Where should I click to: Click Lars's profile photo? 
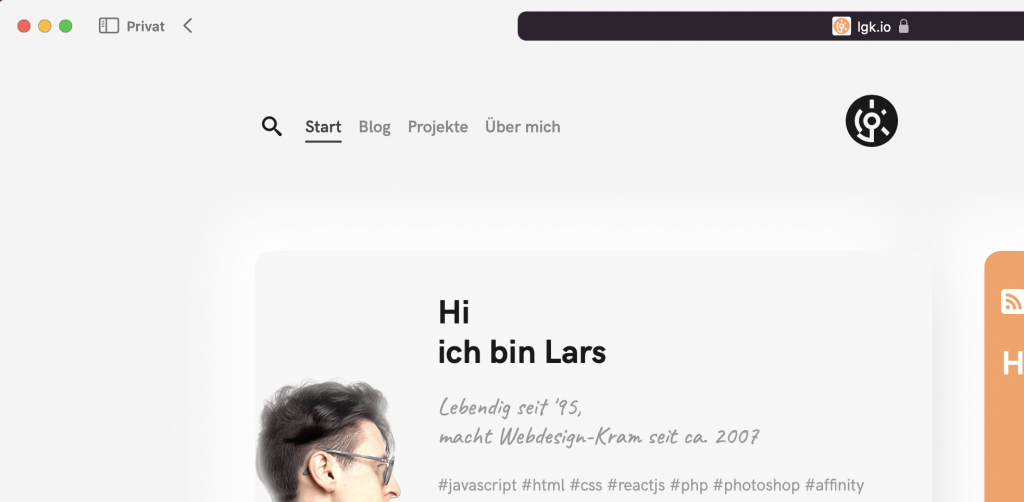327,441
